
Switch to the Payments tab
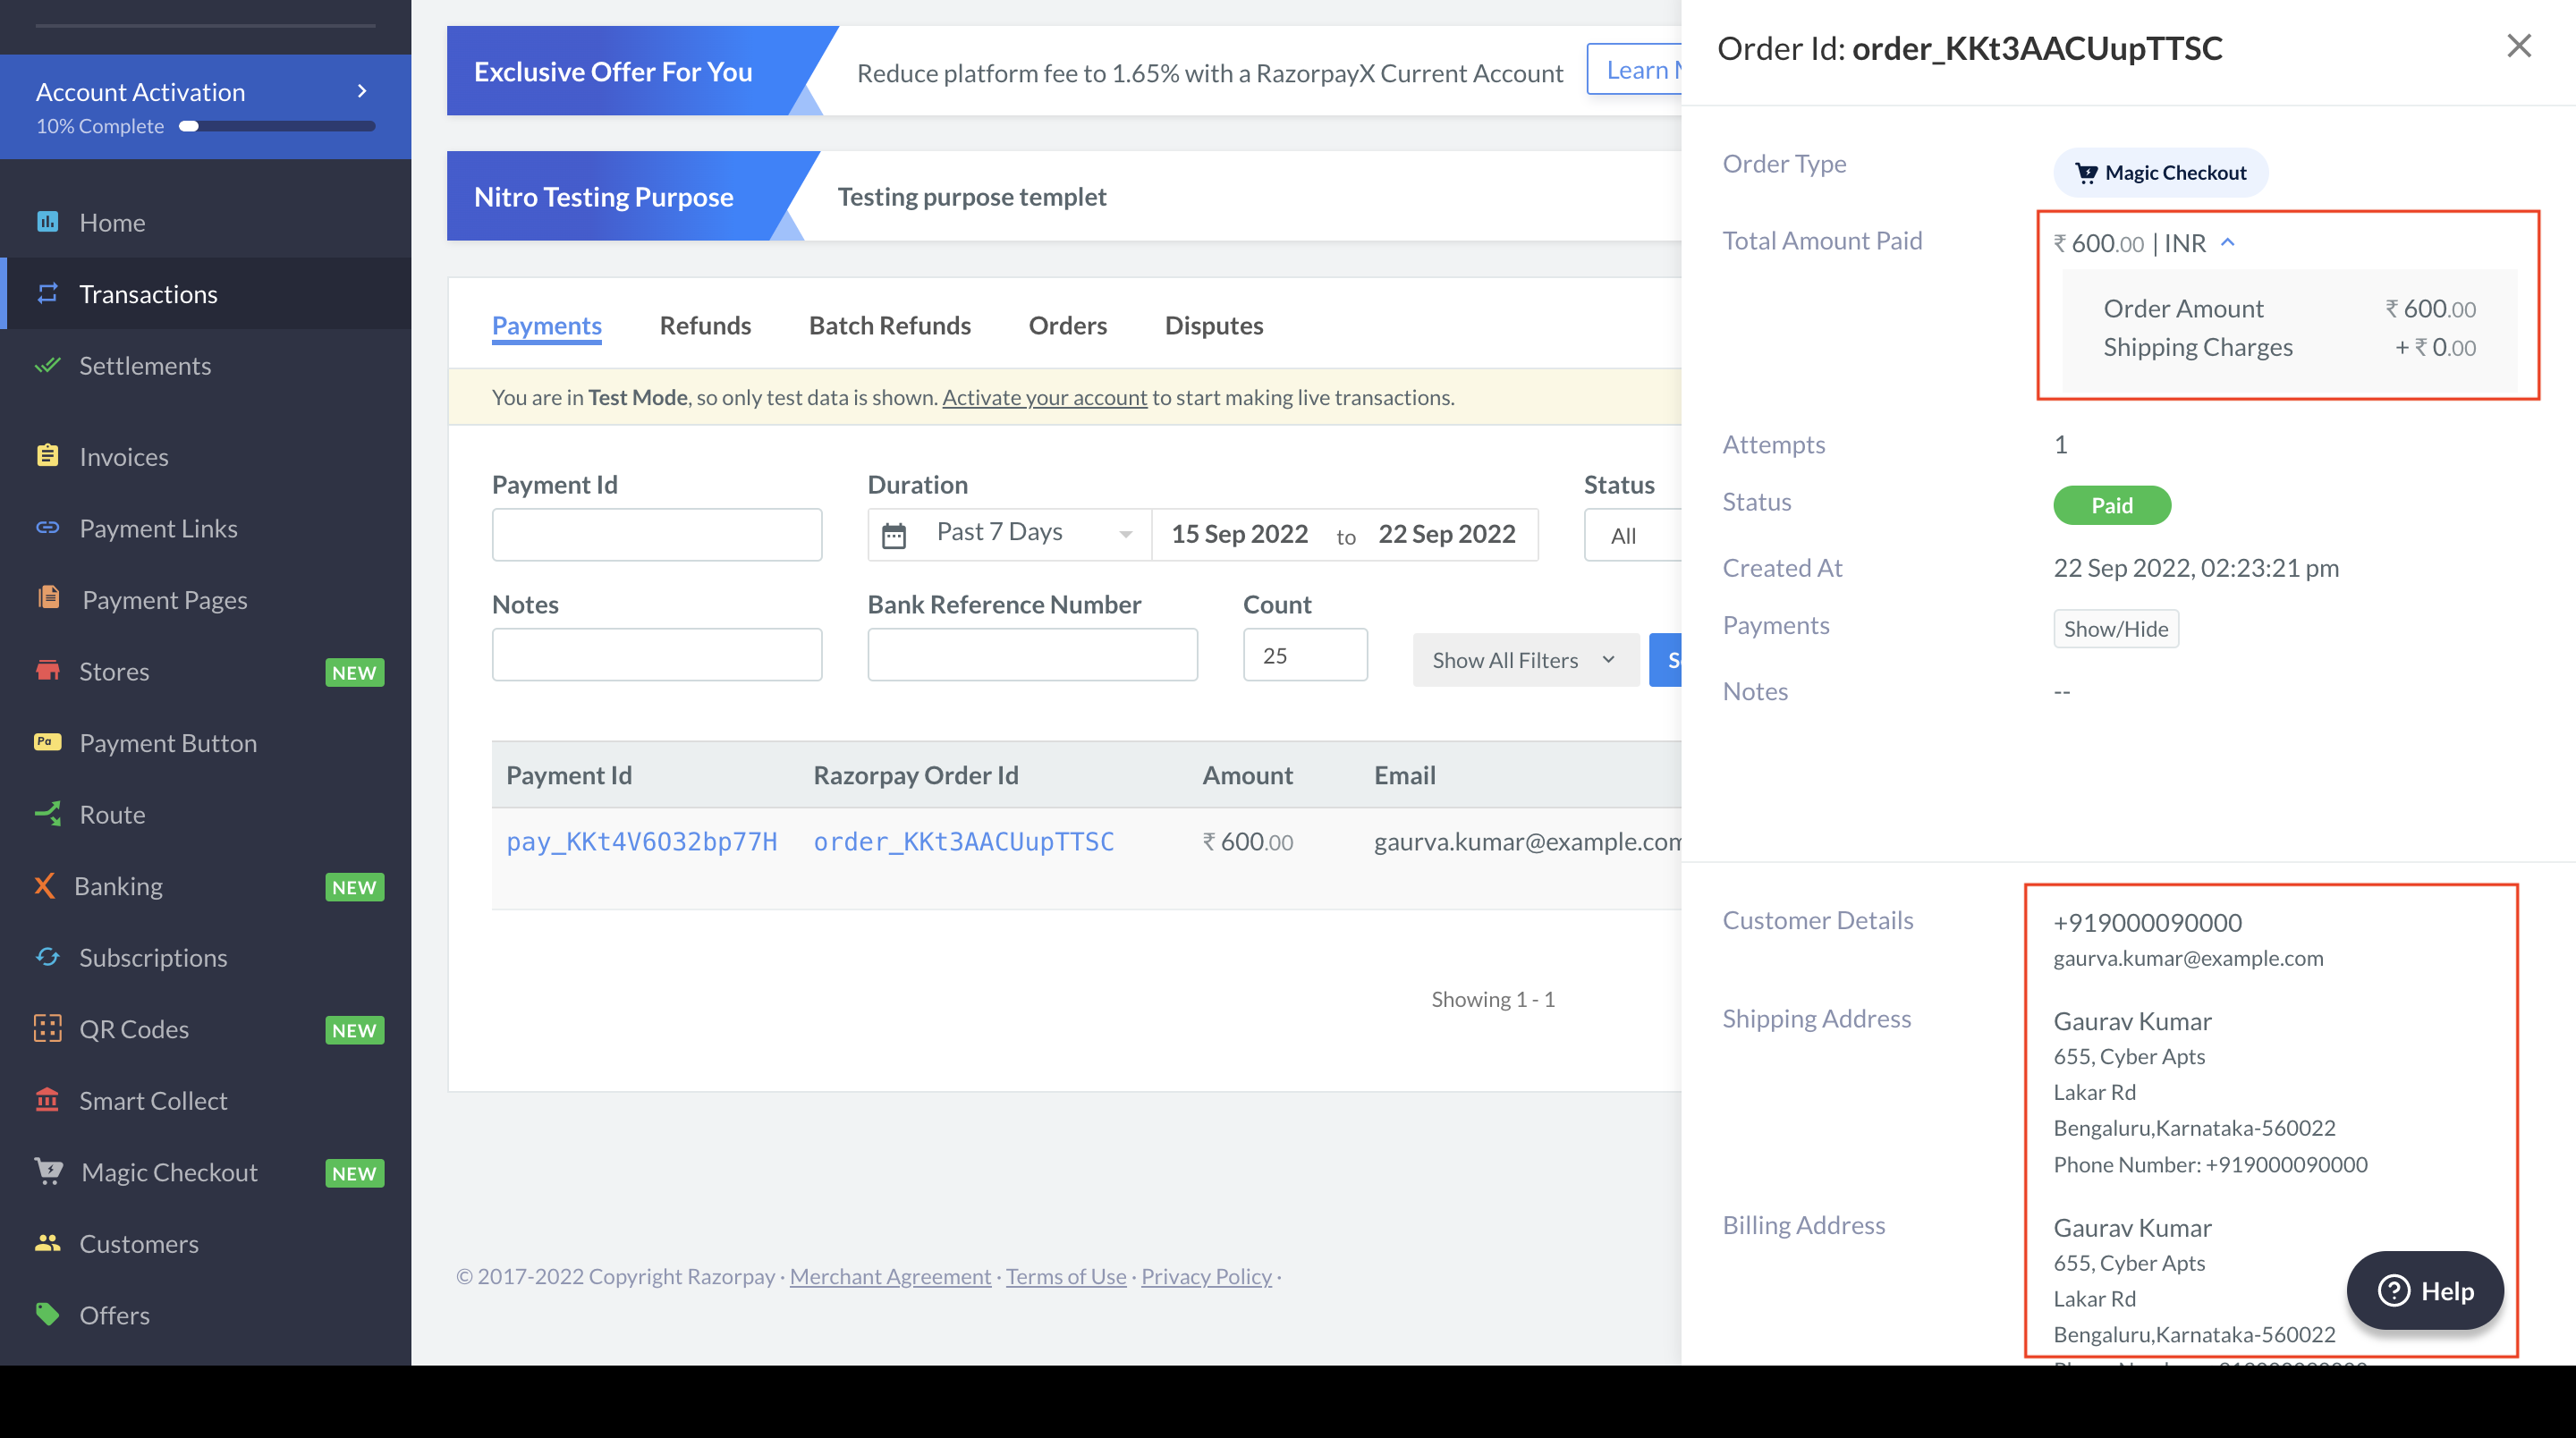tap(547, 325)
